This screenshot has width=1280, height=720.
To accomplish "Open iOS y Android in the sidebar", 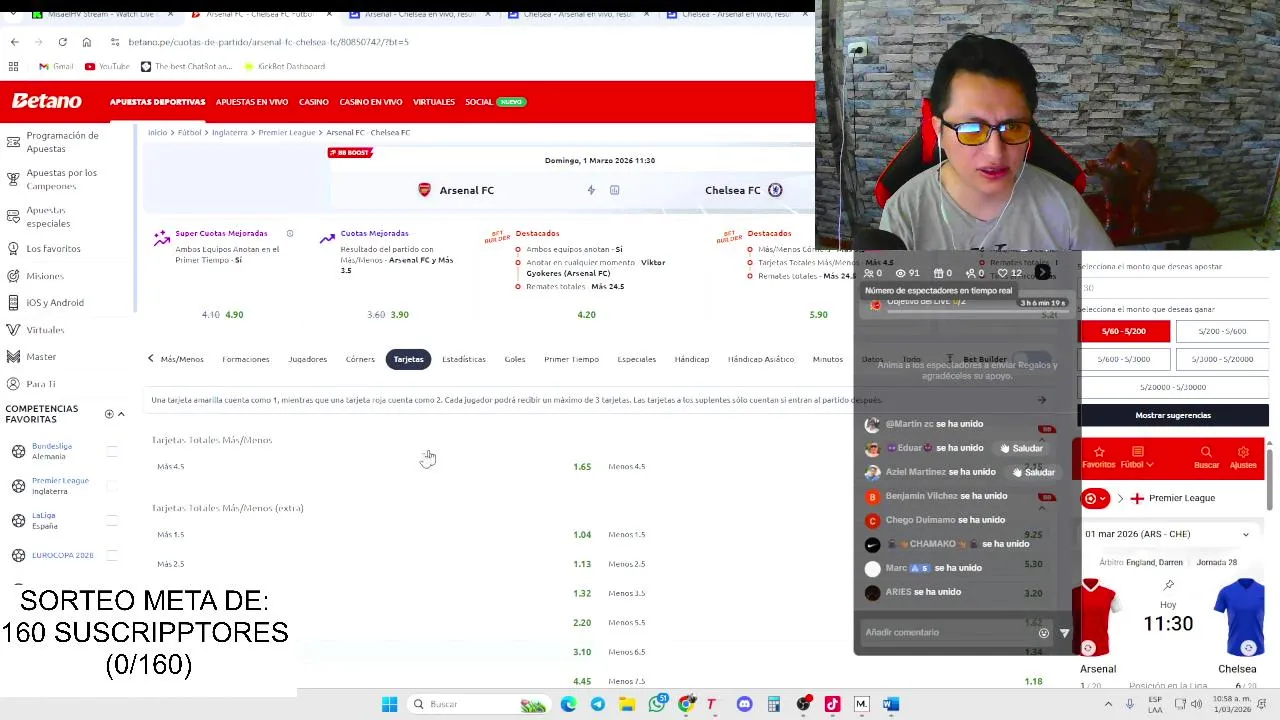I will coord(54,302).
